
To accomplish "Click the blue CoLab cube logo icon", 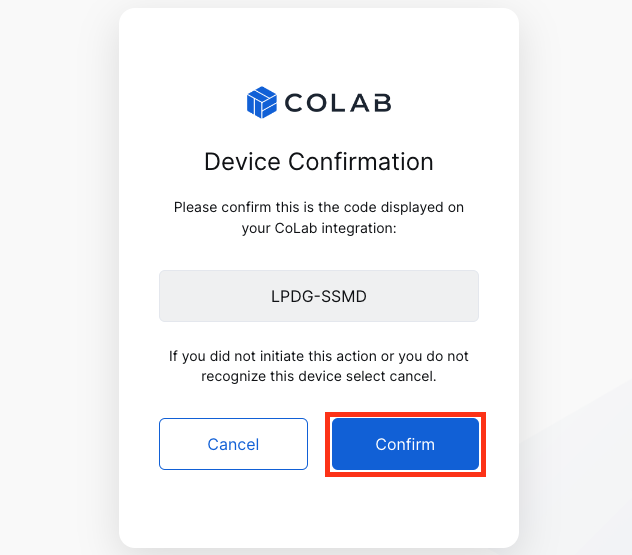I will click(x=262, y=102).
